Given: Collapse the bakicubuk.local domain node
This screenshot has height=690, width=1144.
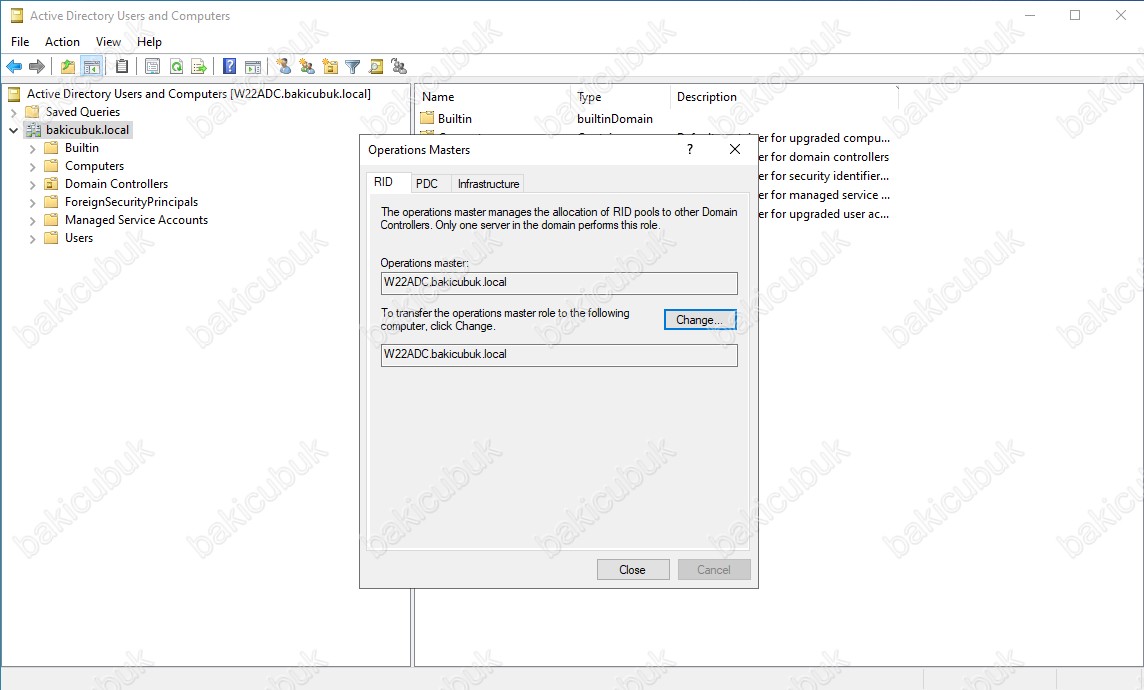Looking at the screenshot, I should [x=14, y=131].
